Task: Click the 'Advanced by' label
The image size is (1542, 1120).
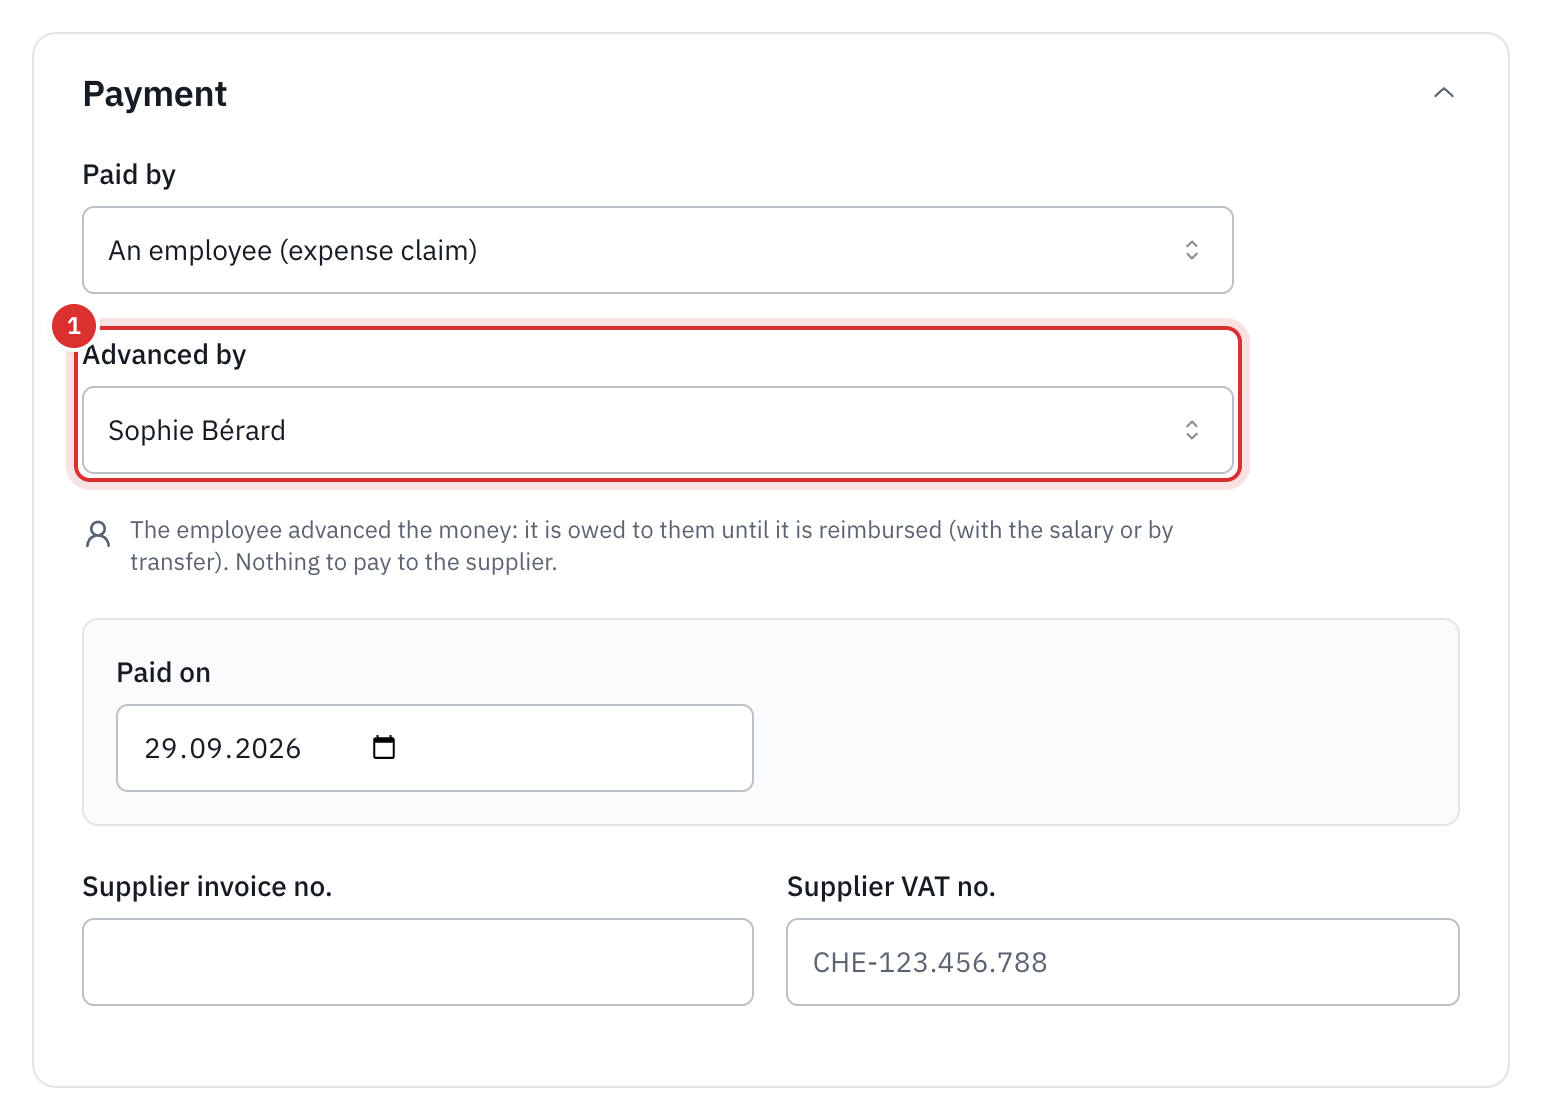Action: click(x=165, y=355)
